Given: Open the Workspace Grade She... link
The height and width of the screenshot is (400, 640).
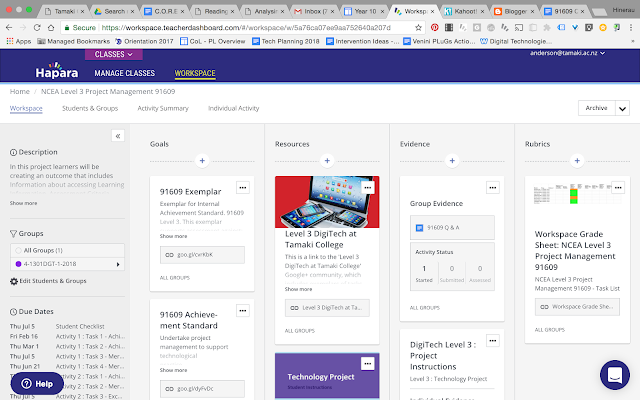Looking at the screenshot, I should tap(577, 307).
